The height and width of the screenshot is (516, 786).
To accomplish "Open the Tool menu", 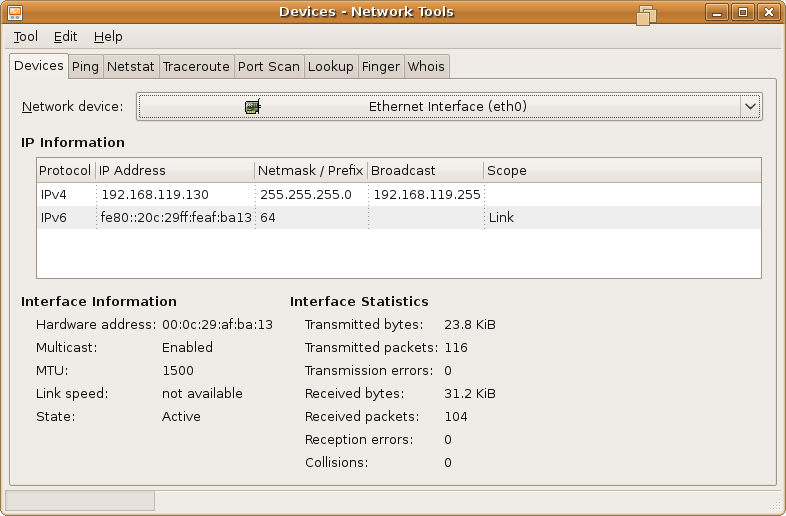I will (26, 37).
